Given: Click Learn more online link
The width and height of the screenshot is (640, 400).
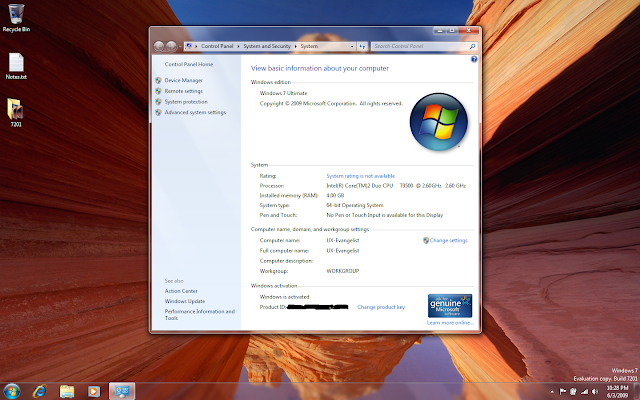Looking at the screenshot, I should (450, 322).
